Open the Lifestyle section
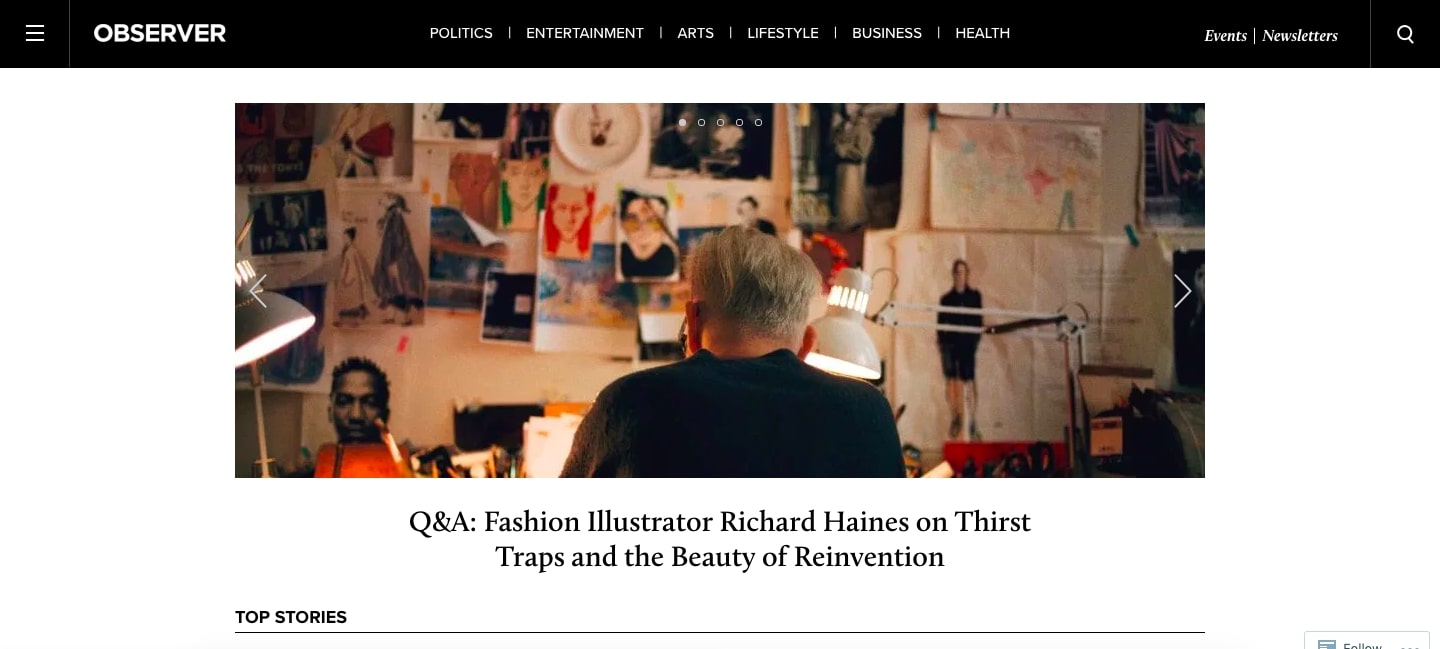1440x649 pixels. tap(783, 33)
